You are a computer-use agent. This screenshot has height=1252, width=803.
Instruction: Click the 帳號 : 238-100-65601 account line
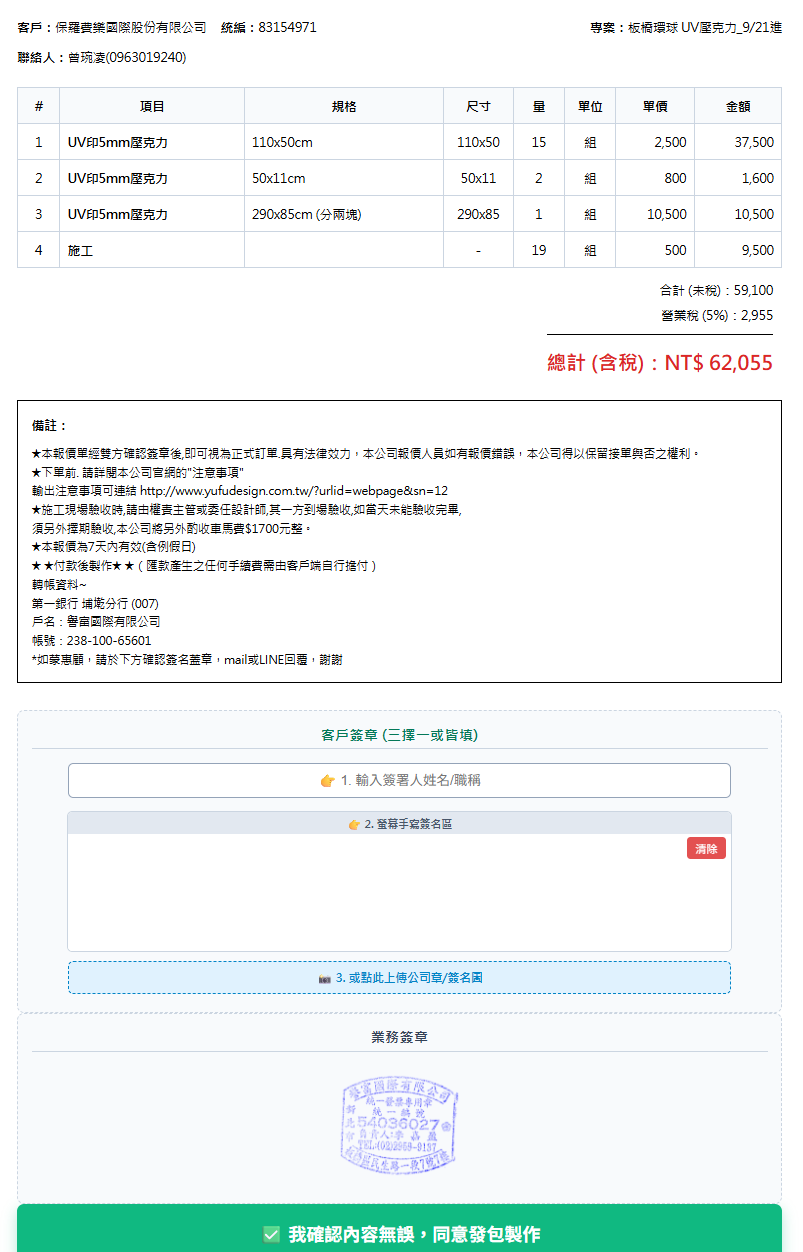pos(92,640)
